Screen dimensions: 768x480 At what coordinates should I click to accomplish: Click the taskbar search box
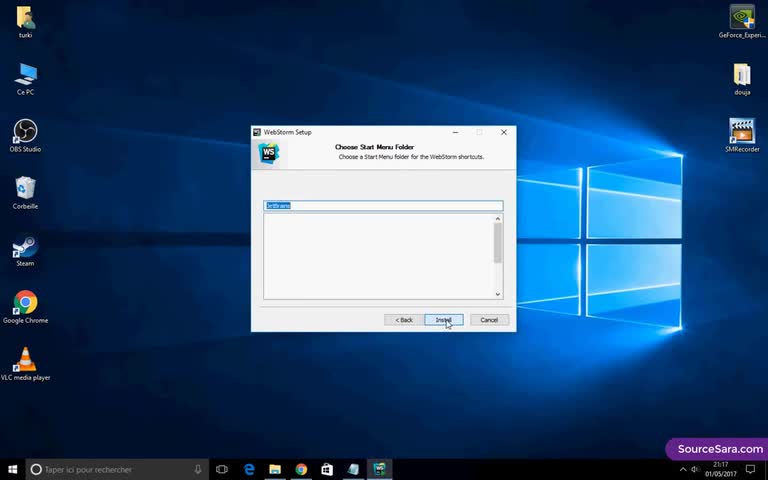click(117, 469)
